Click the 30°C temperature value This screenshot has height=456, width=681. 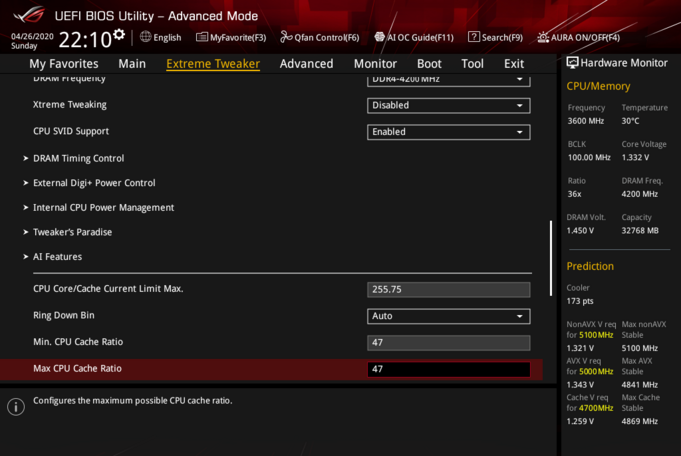630,121
